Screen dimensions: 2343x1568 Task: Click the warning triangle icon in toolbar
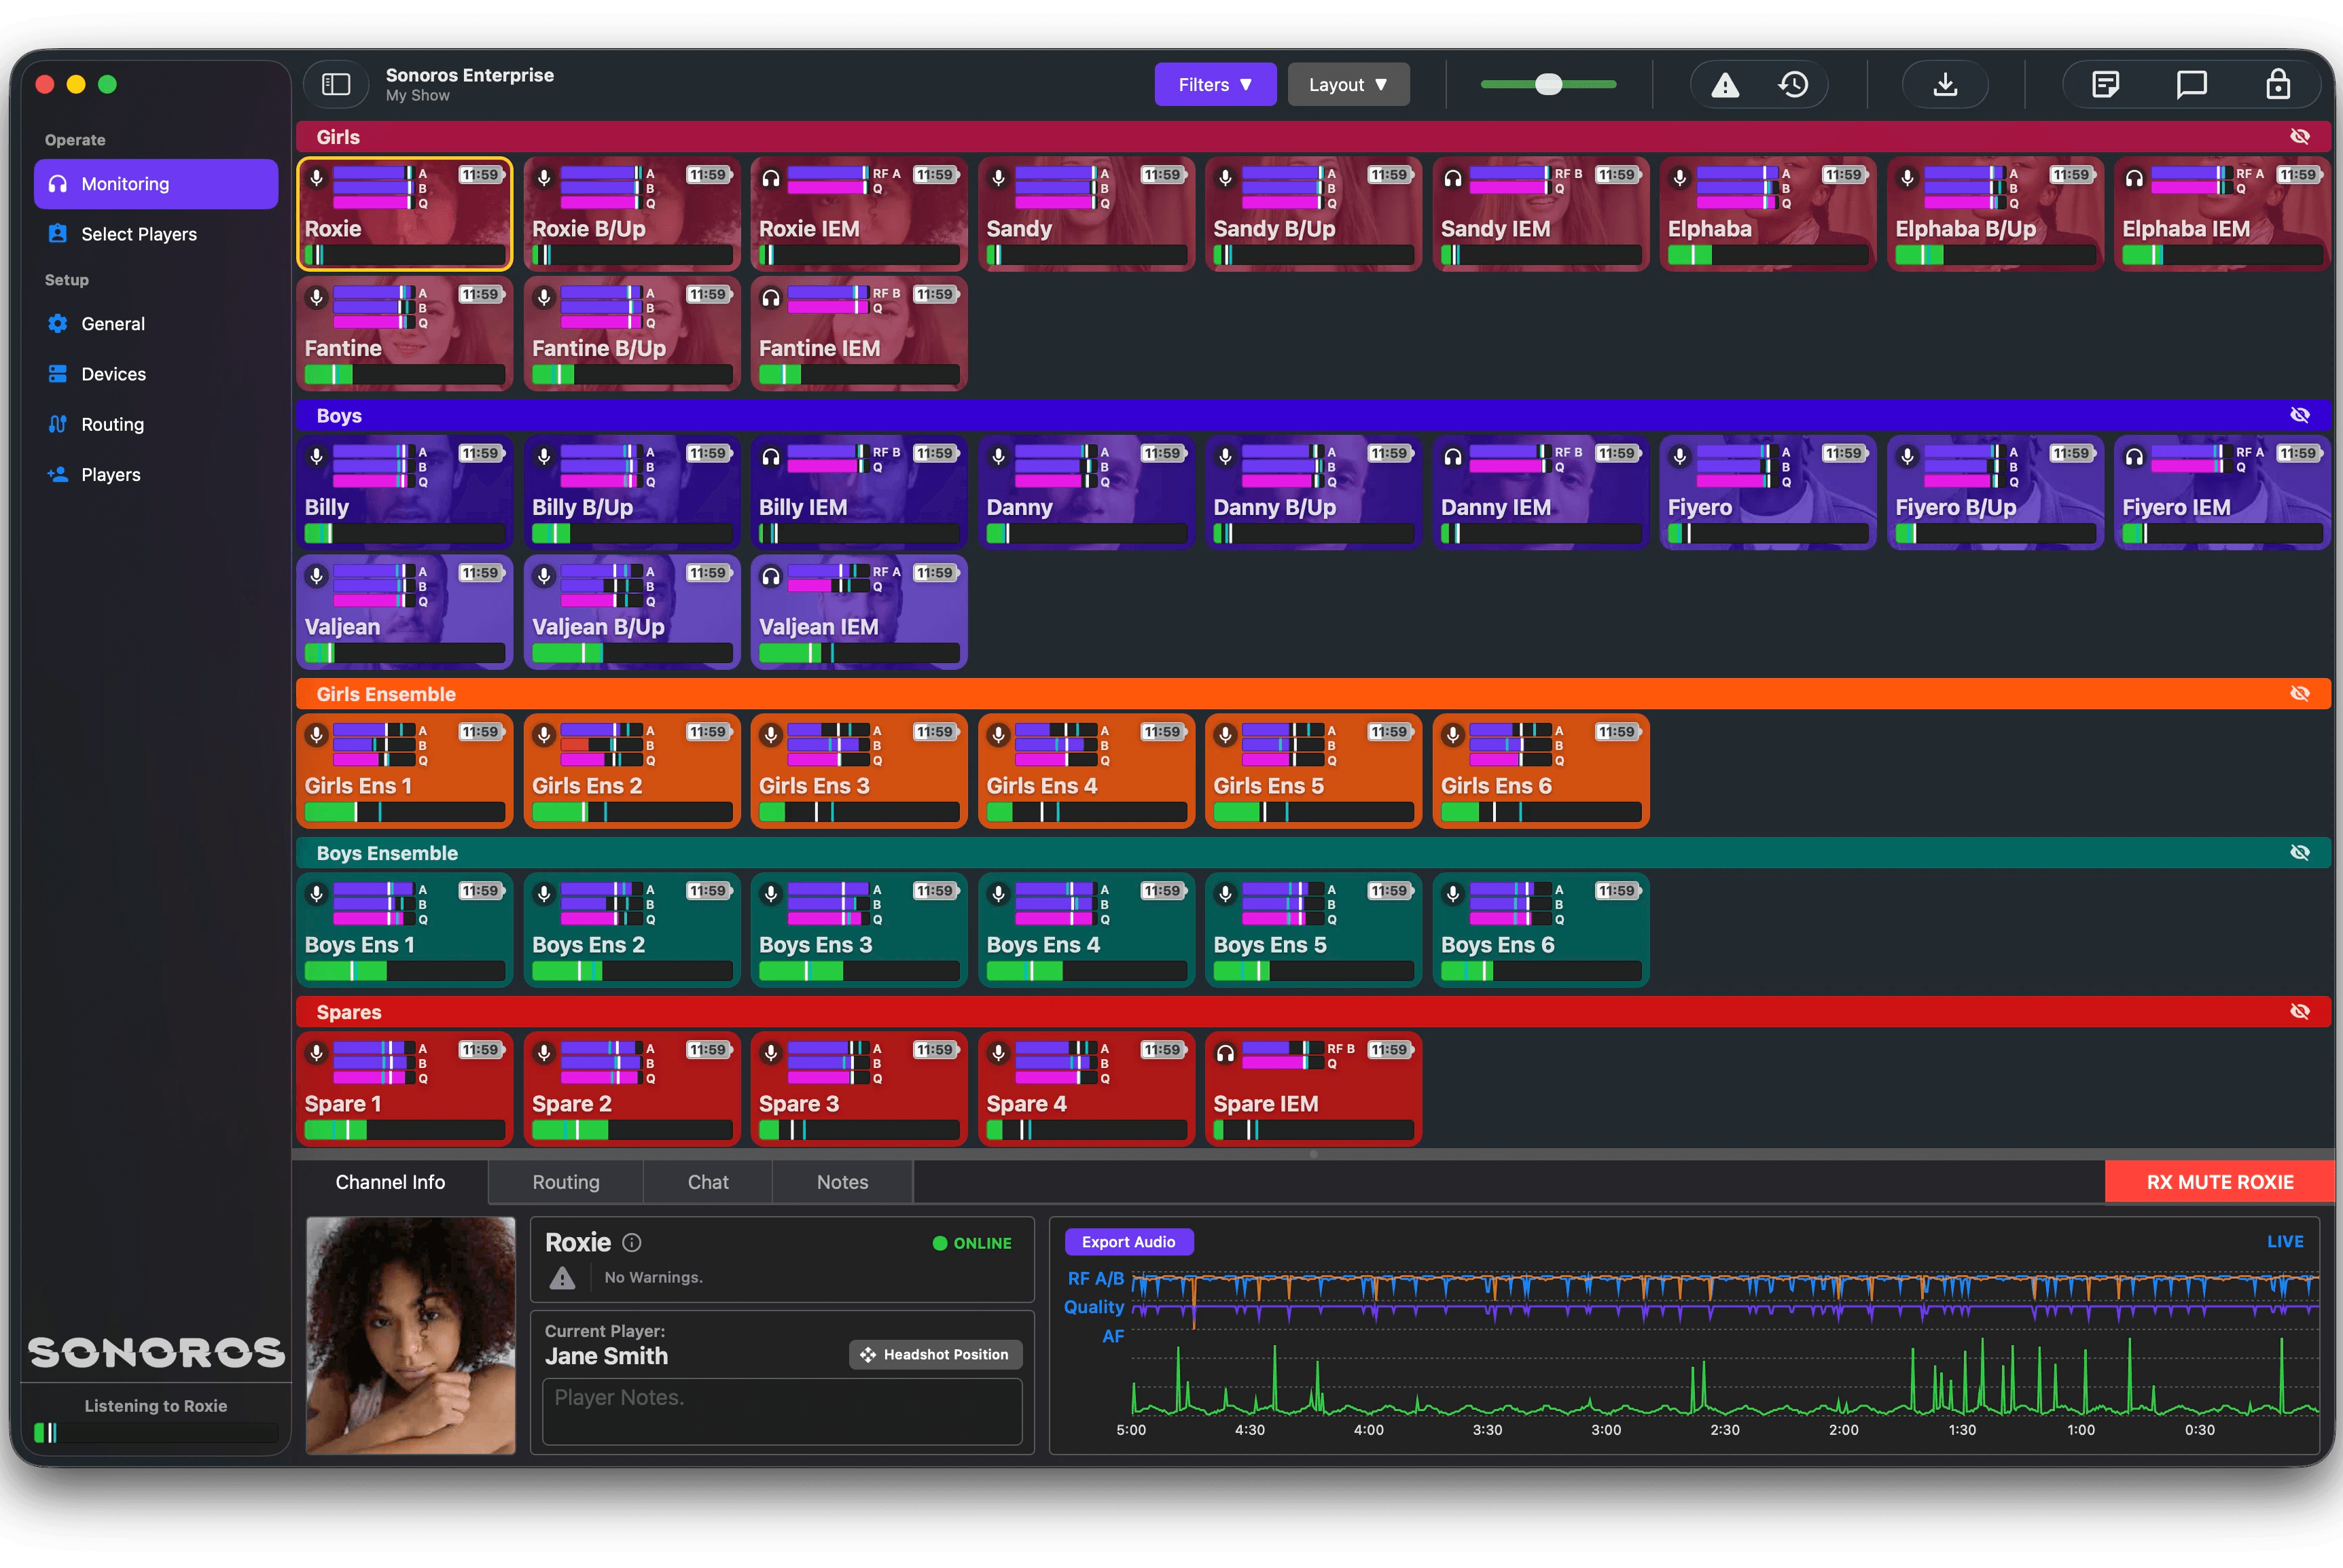(x=1724, y=85)
